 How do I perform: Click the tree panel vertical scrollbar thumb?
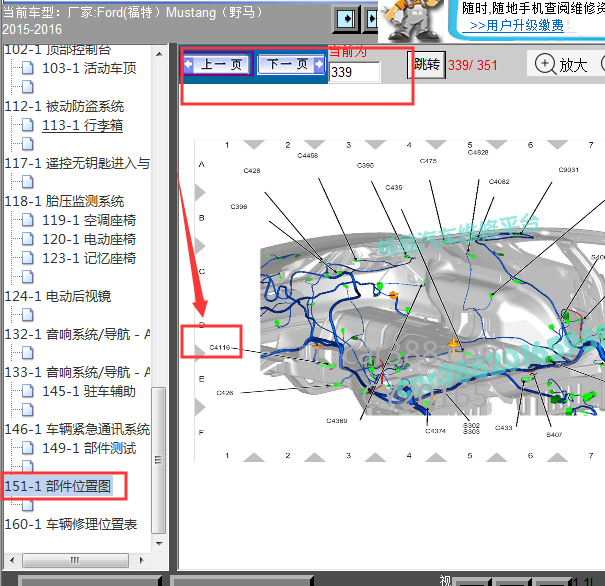pyautogui.click(x=159, y=460)
